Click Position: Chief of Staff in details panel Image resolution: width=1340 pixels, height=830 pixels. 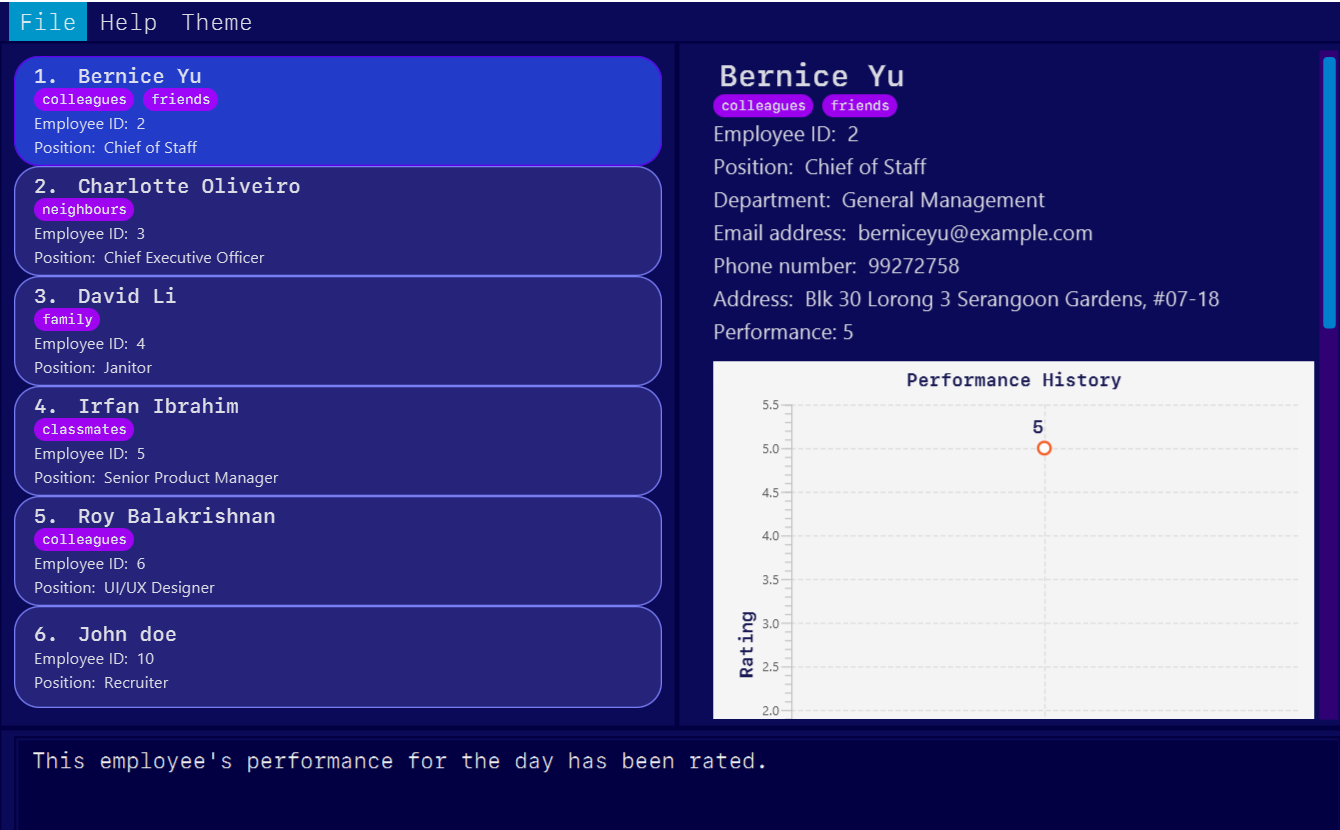tap(820, 167)
